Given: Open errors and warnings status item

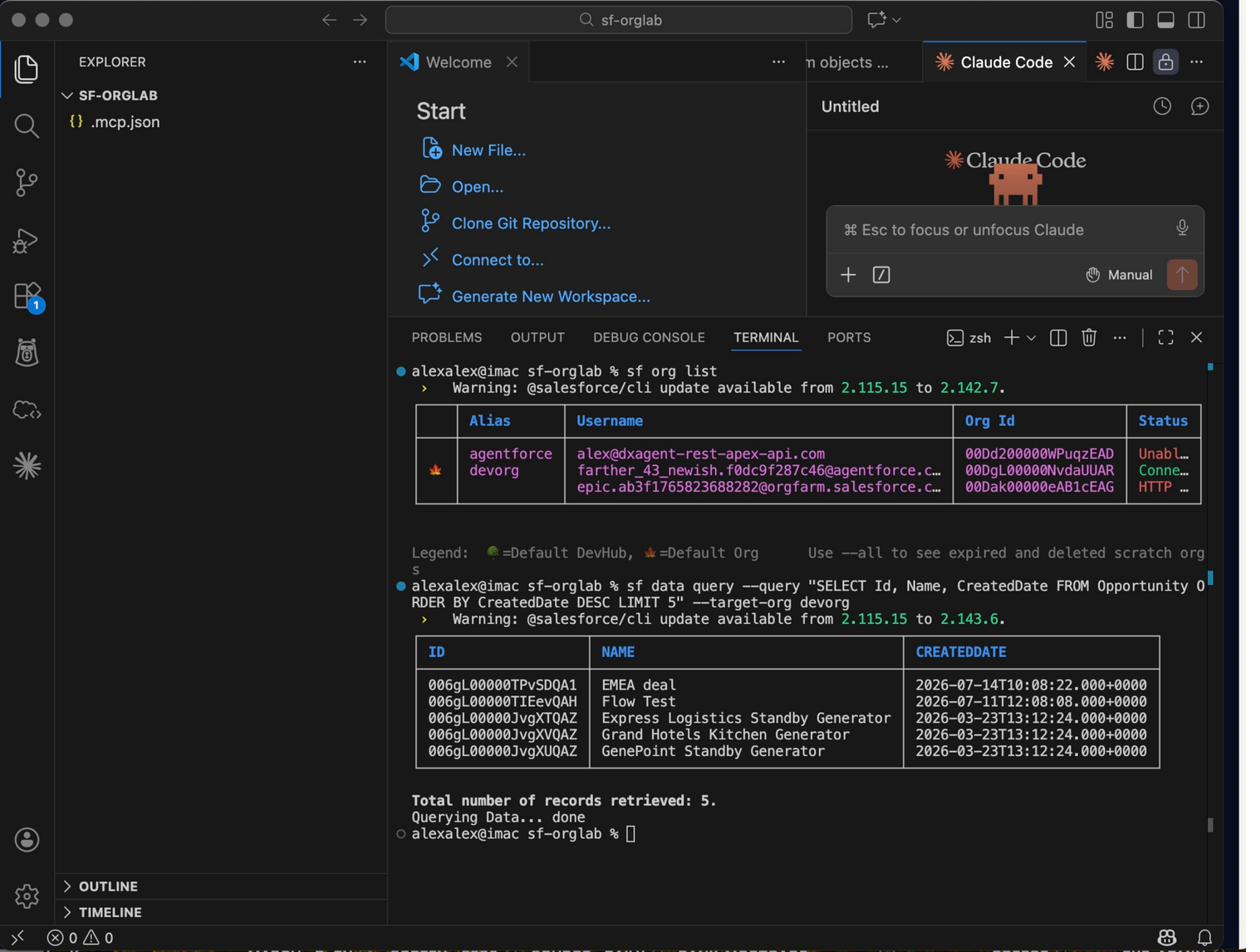Looking at the screenshot, I should [x=80, y=938].
